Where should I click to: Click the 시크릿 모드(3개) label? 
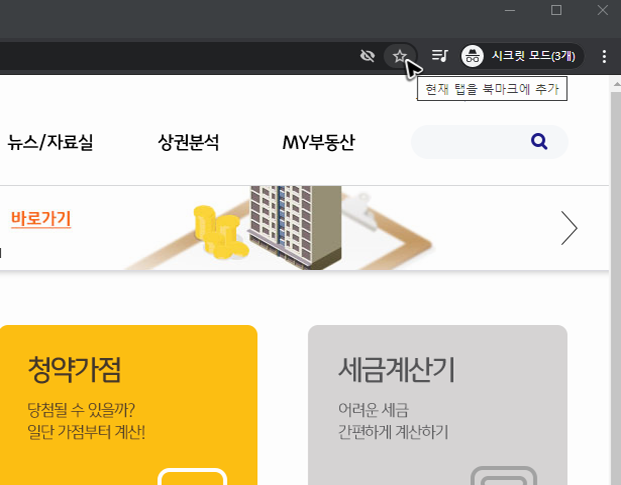[x=533, y=56]
